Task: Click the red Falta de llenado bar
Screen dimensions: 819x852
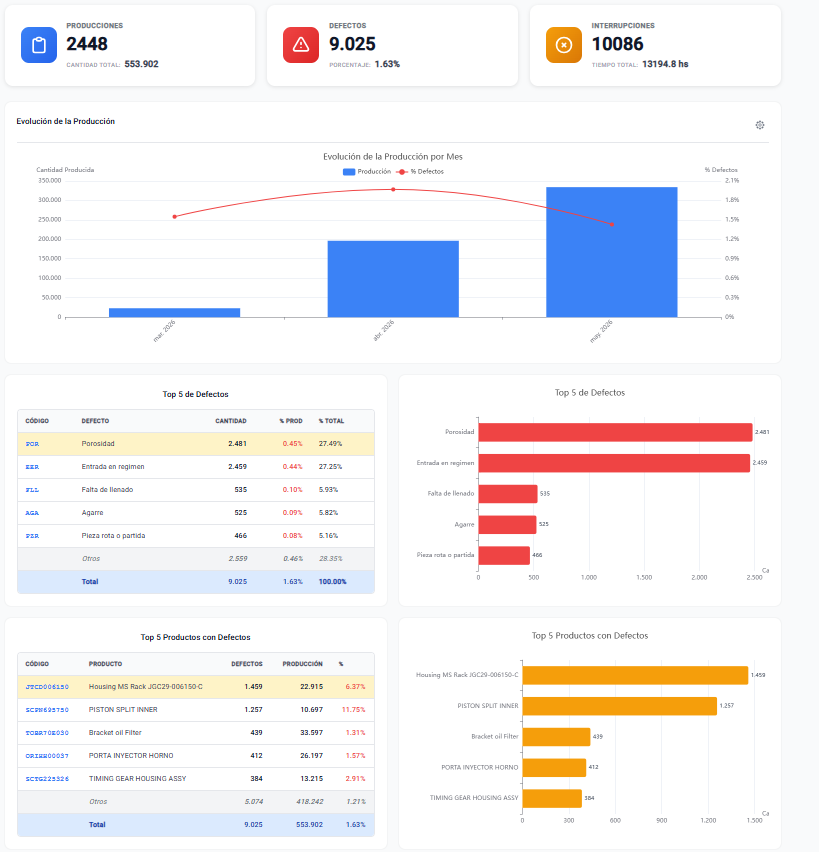Action: click(x=508, y=494)
